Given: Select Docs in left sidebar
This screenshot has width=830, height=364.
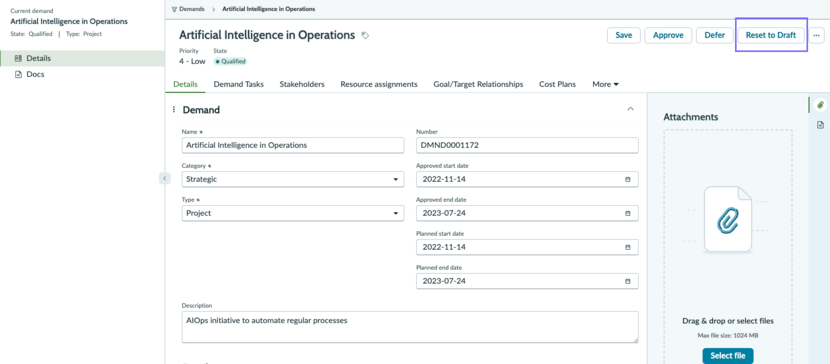Looking at the screenshot, I should point(82,74).
